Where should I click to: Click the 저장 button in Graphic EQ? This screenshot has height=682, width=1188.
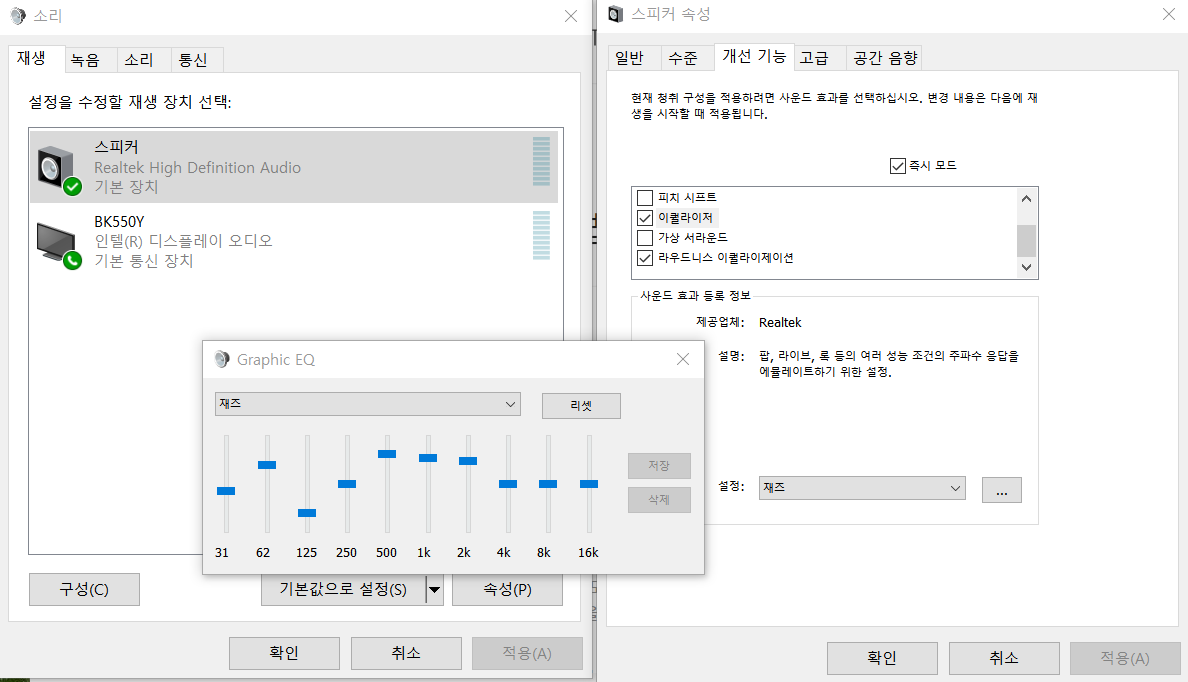[x=659, y=465]
